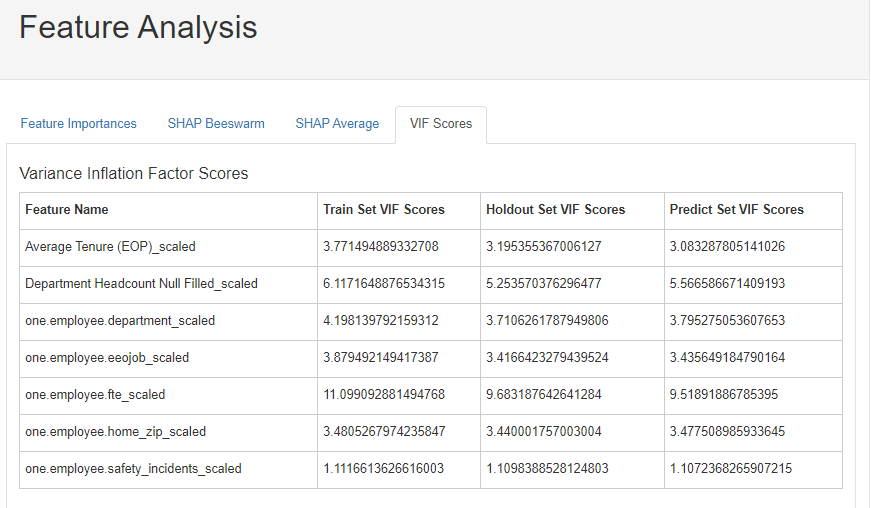Click the Holdout Set VIF Scores header

coord(555,210)
